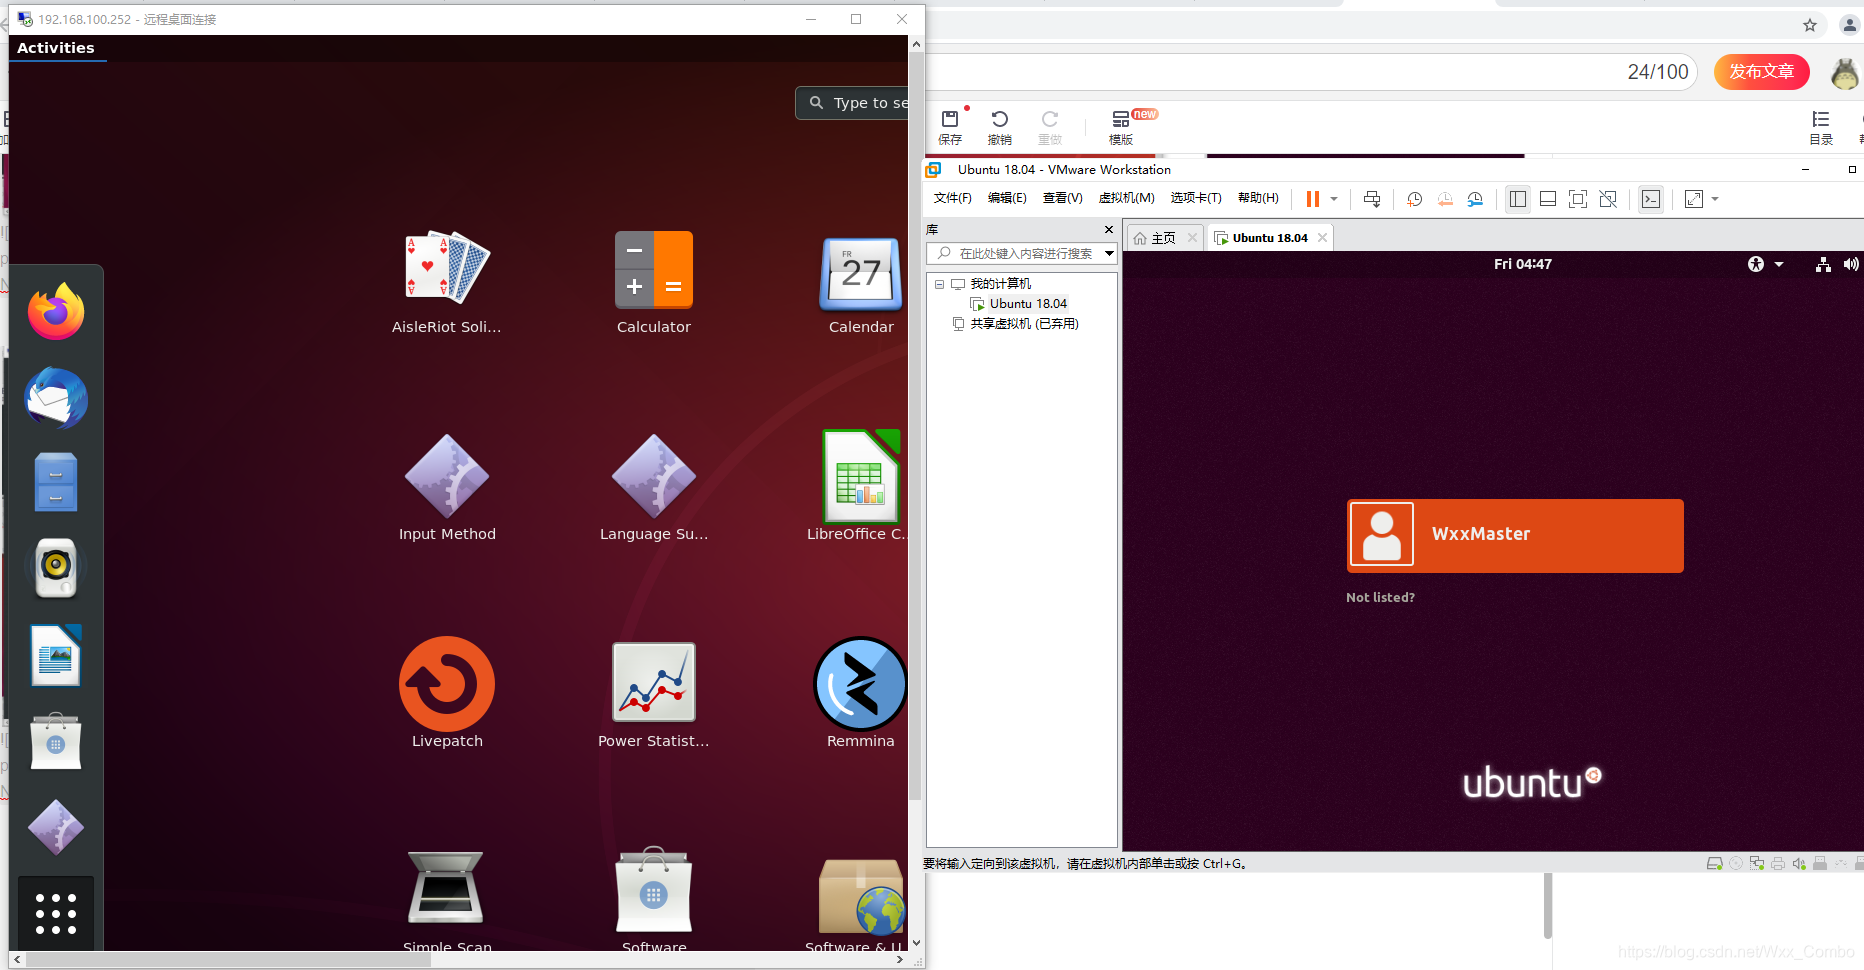Toggle the console view button

point(1651,199)
